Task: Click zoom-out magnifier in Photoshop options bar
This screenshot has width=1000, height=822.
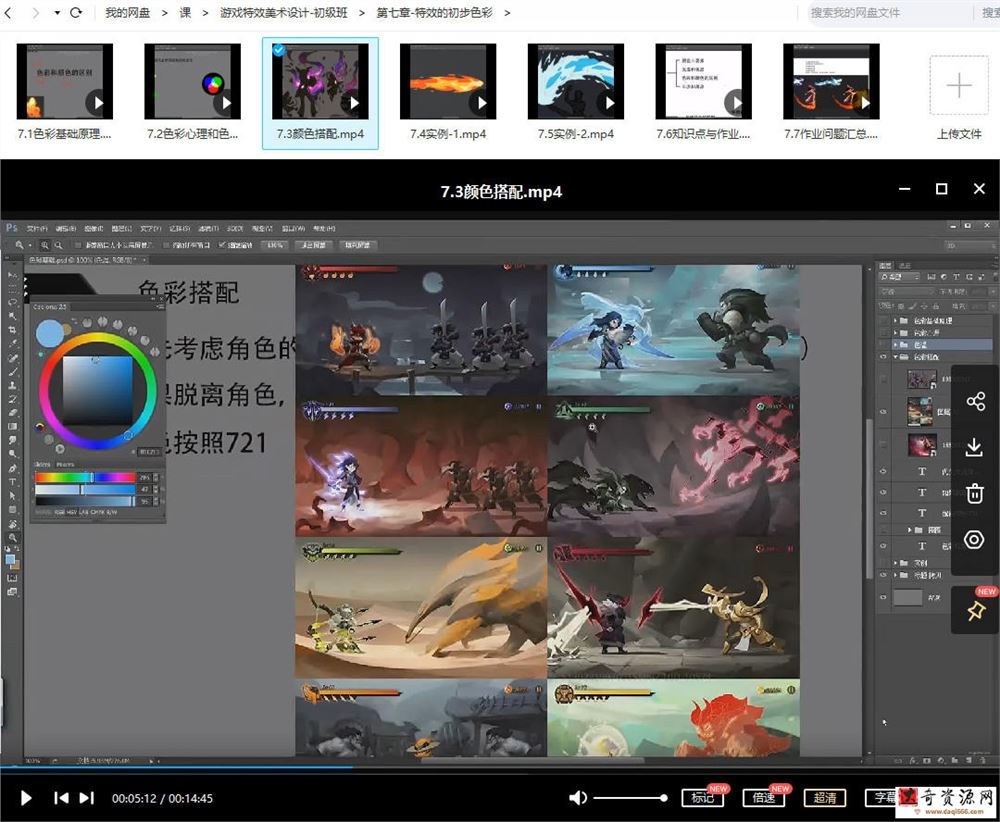Action: pos(58,245)
